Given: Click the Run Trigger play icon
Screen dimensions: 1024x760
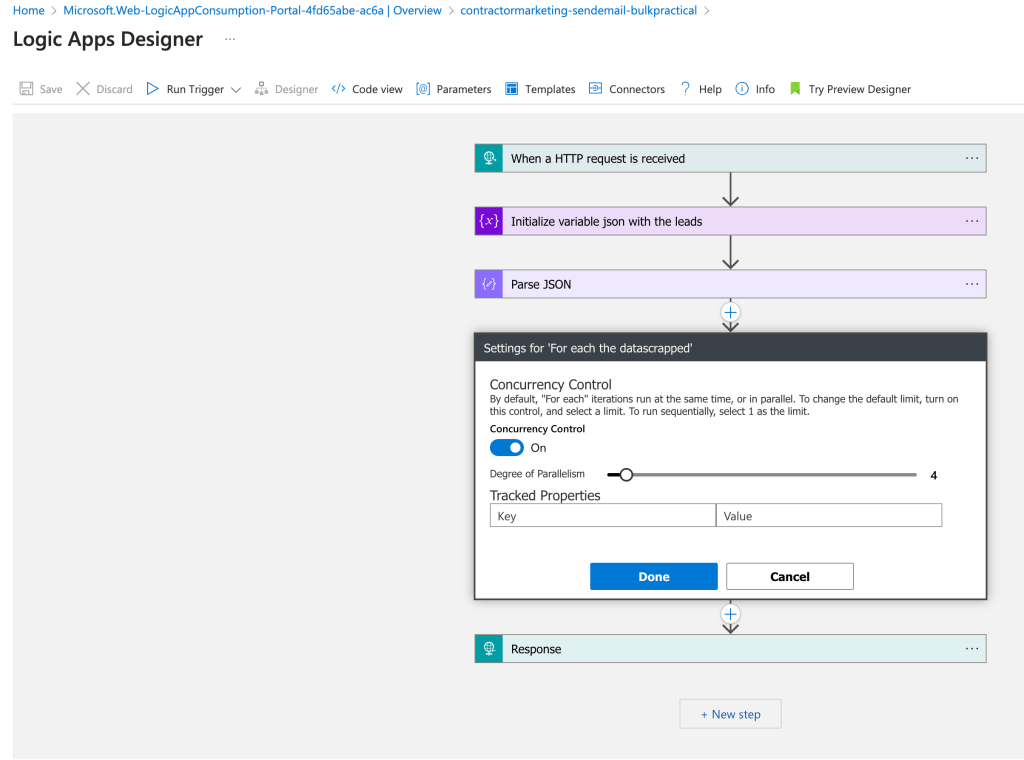Looking at the screenshot, I should (x=152, y=89).
